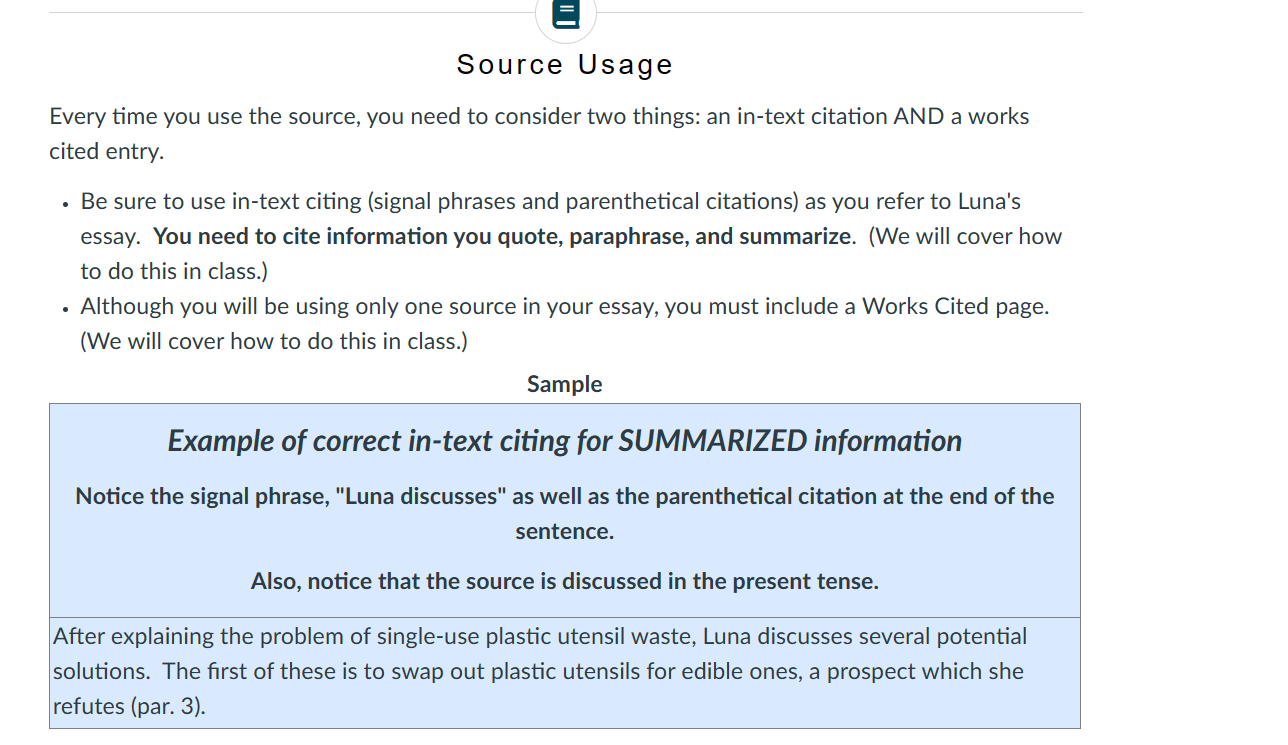Click the bold "Sample" label
The image size is (1288, 745).
565,384
